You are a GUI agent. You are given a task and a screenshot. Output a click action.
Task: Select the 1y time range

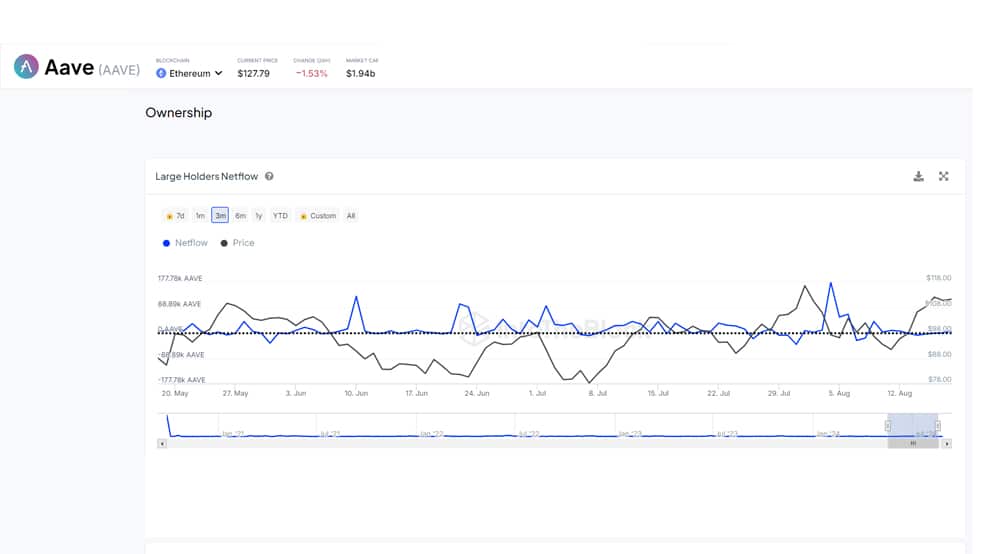[259, 216]
